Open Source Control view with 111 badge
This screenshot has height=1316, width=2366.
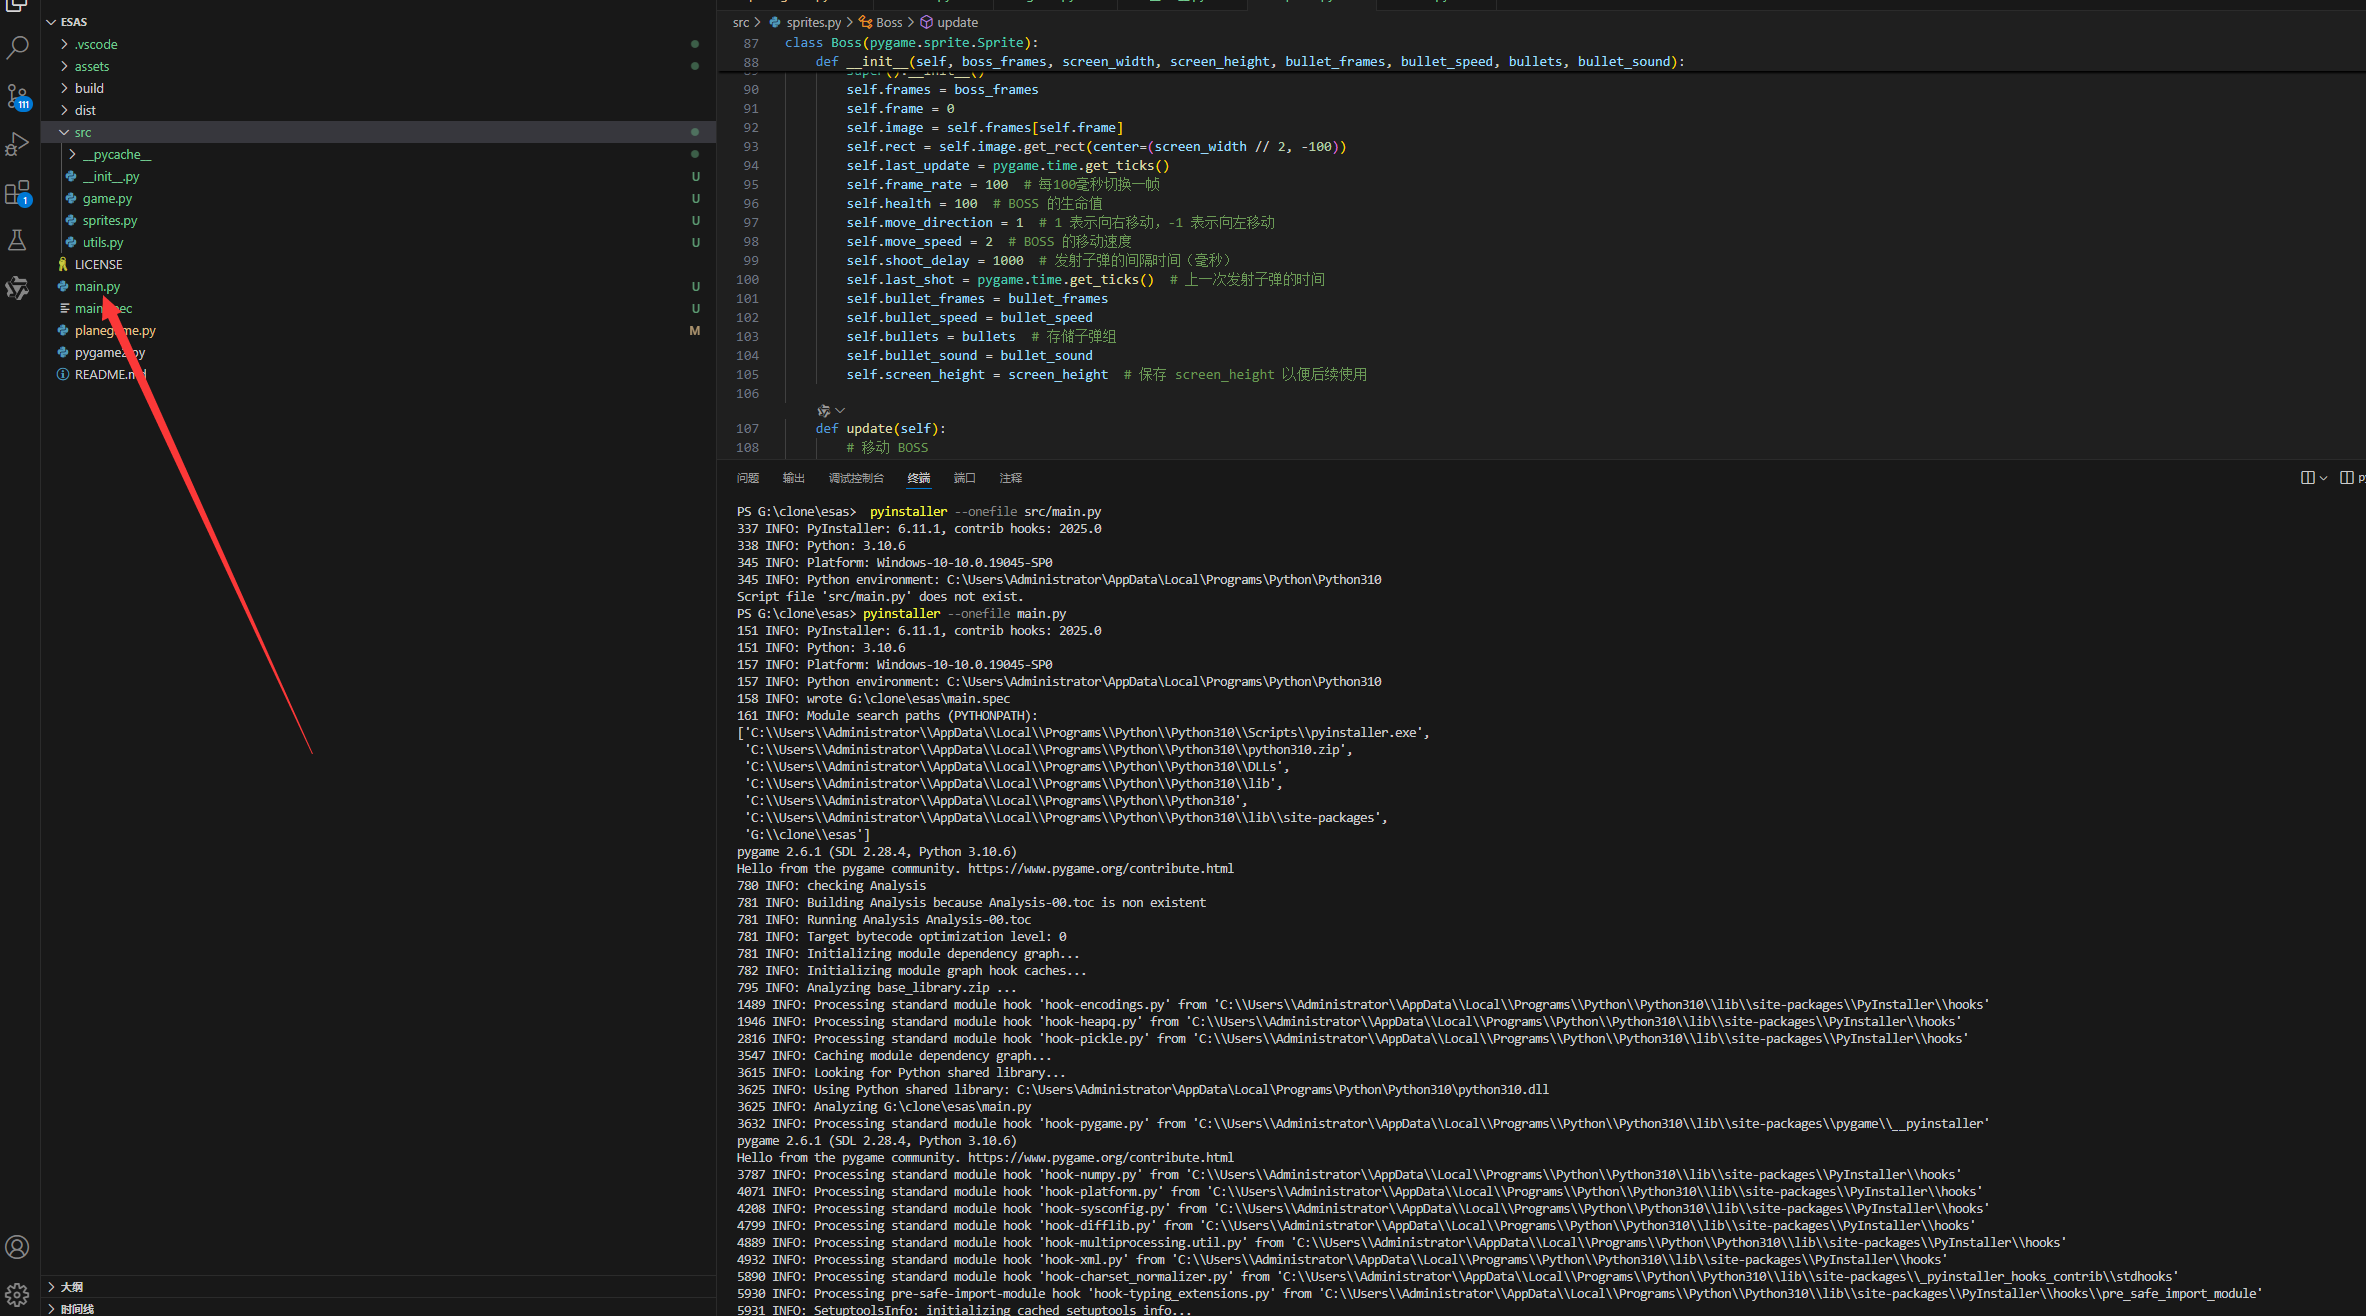[18, 96]
